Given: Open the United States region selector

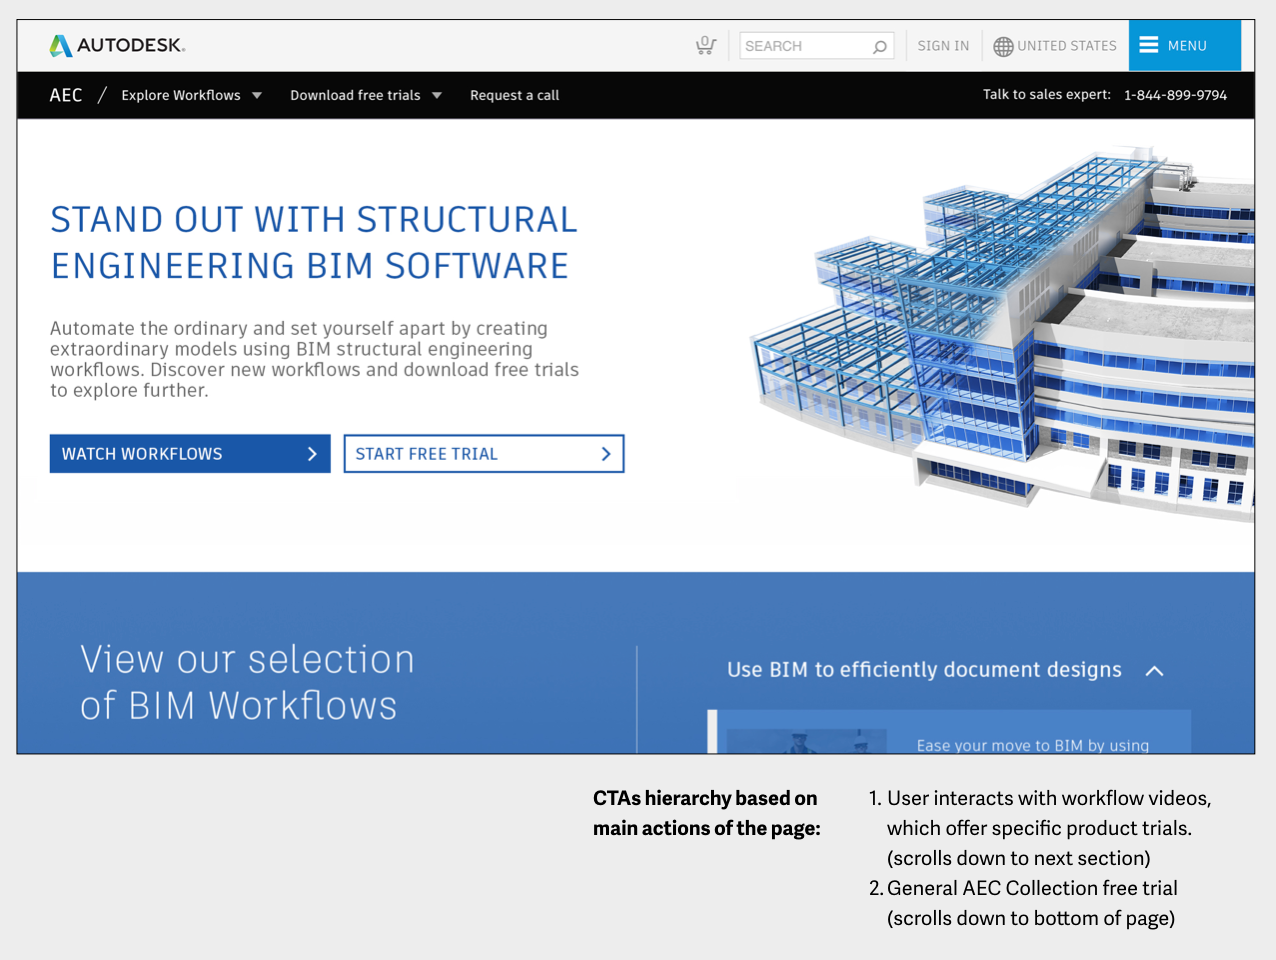Looking at the screenshot, I should point(1055,46).
